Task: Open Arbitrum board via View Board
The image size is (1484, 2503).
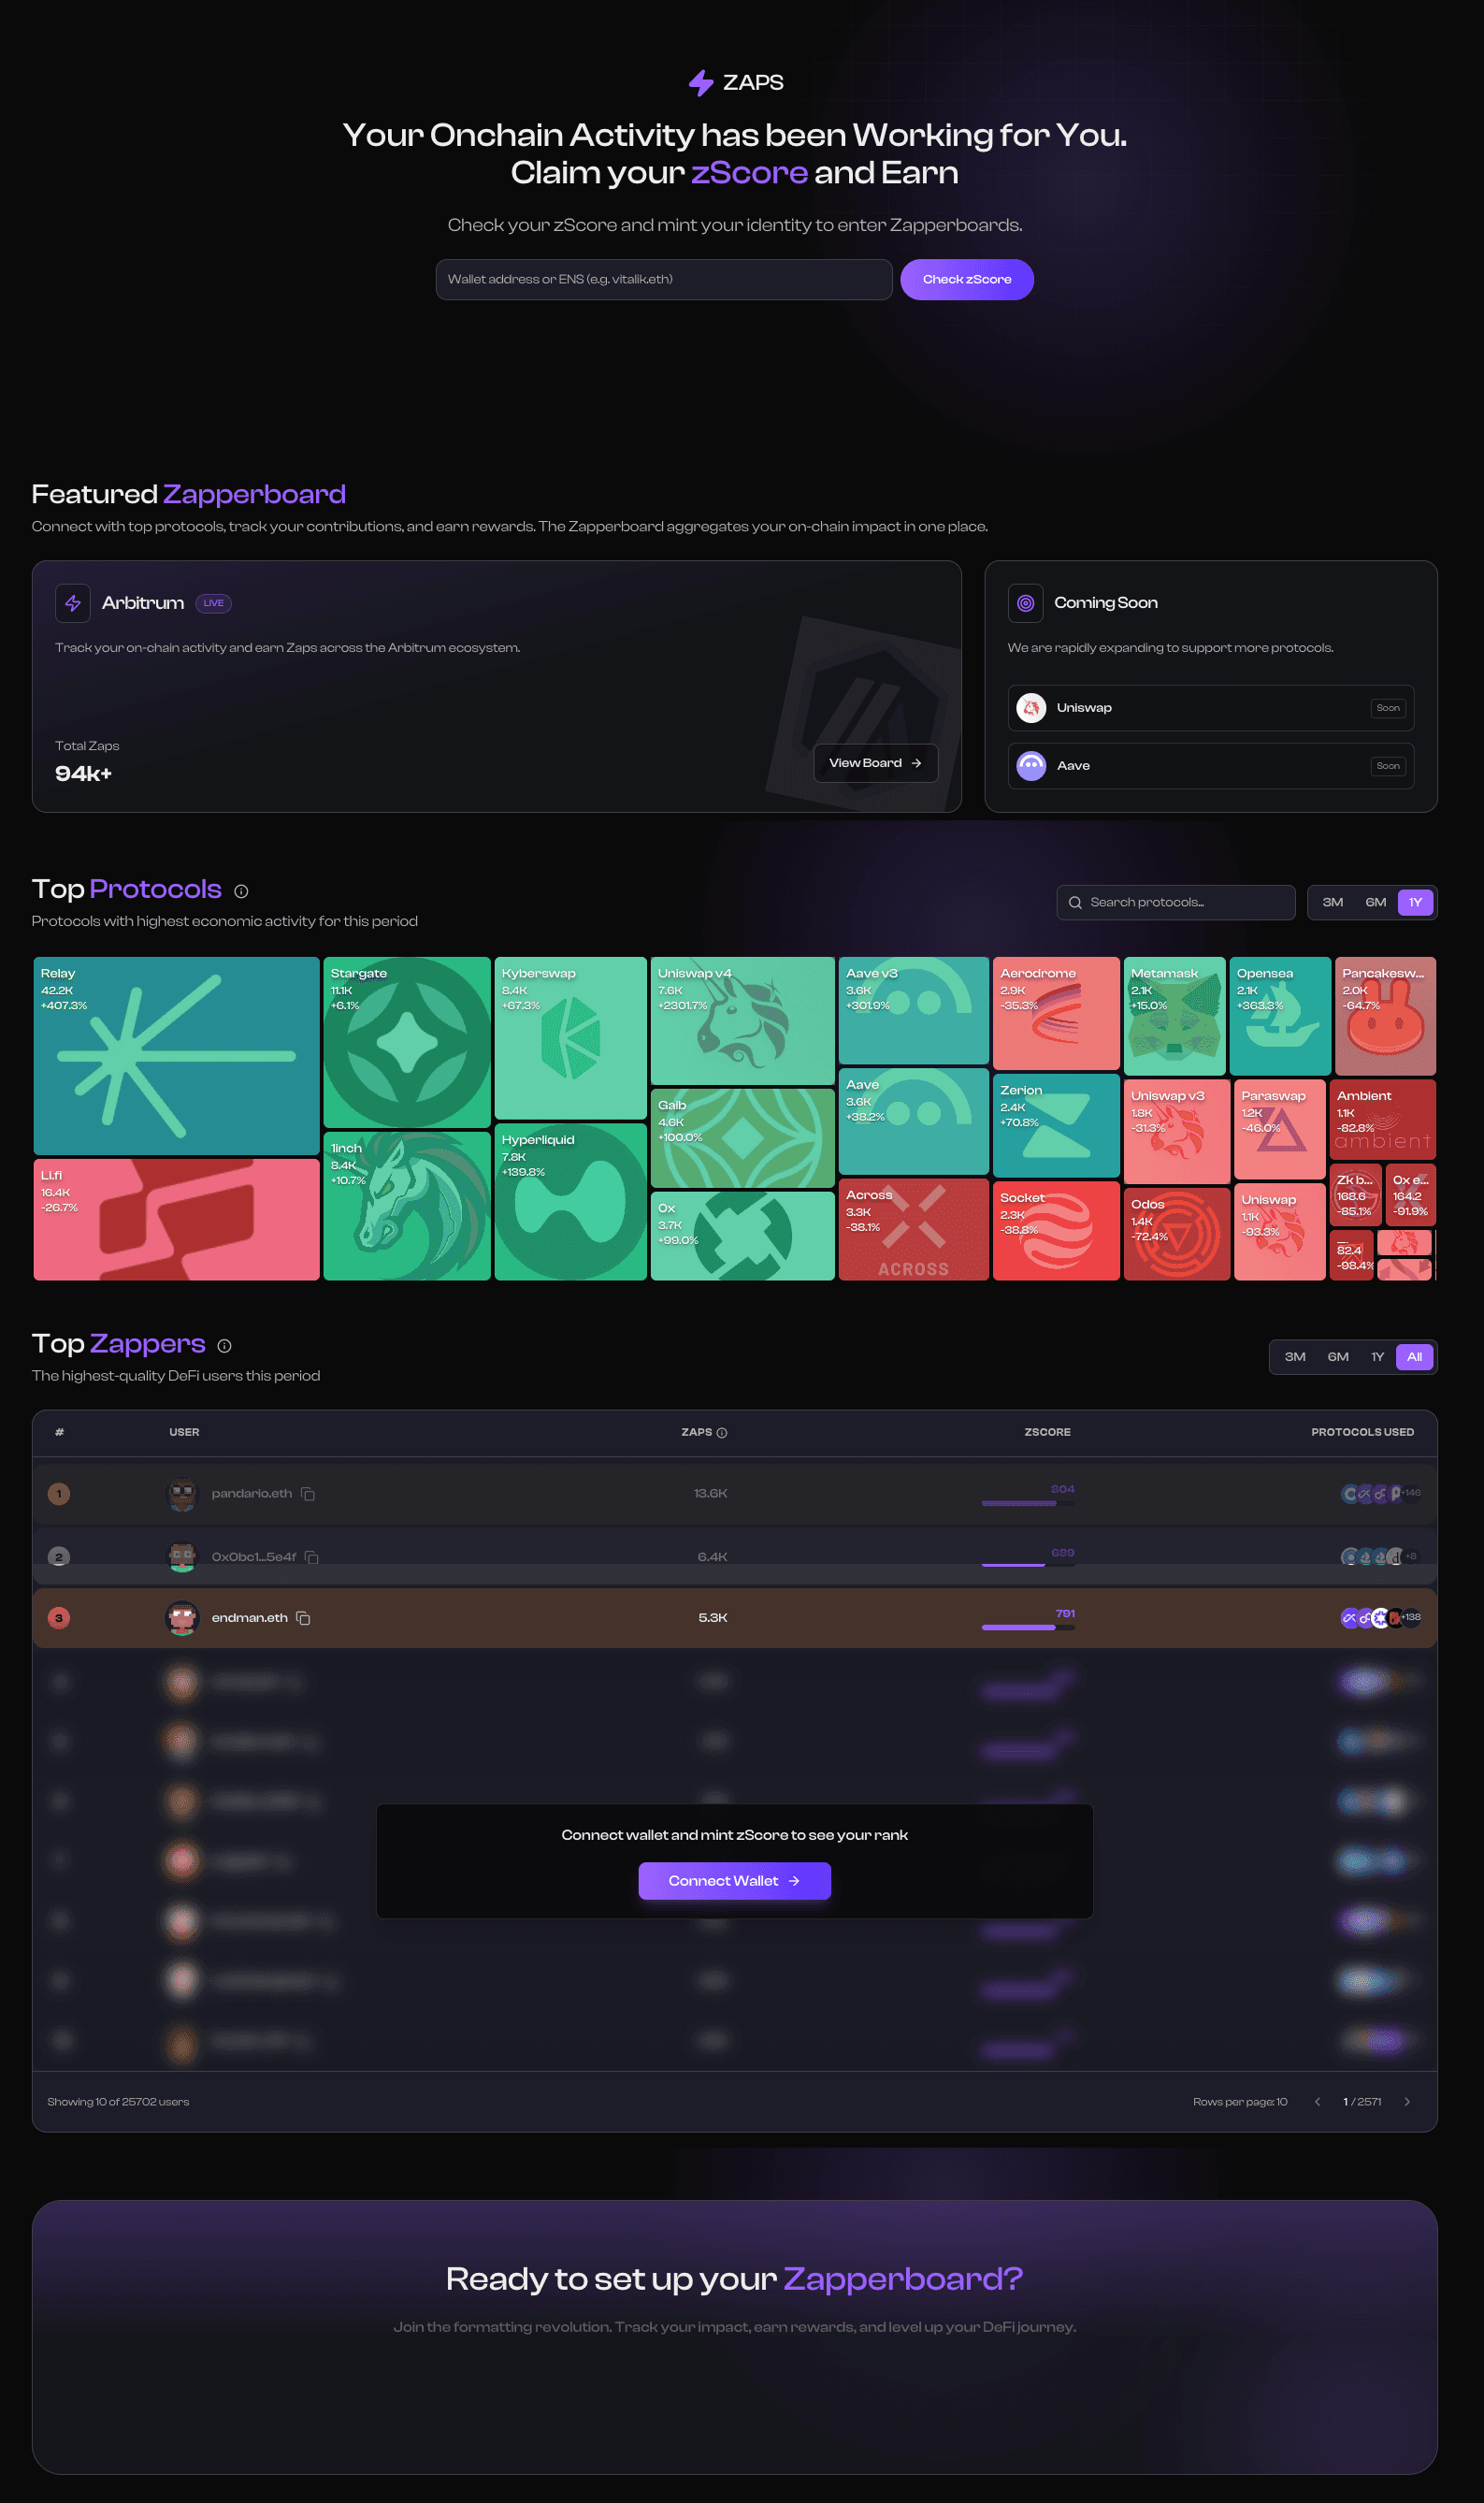Action: coord(875,763)
